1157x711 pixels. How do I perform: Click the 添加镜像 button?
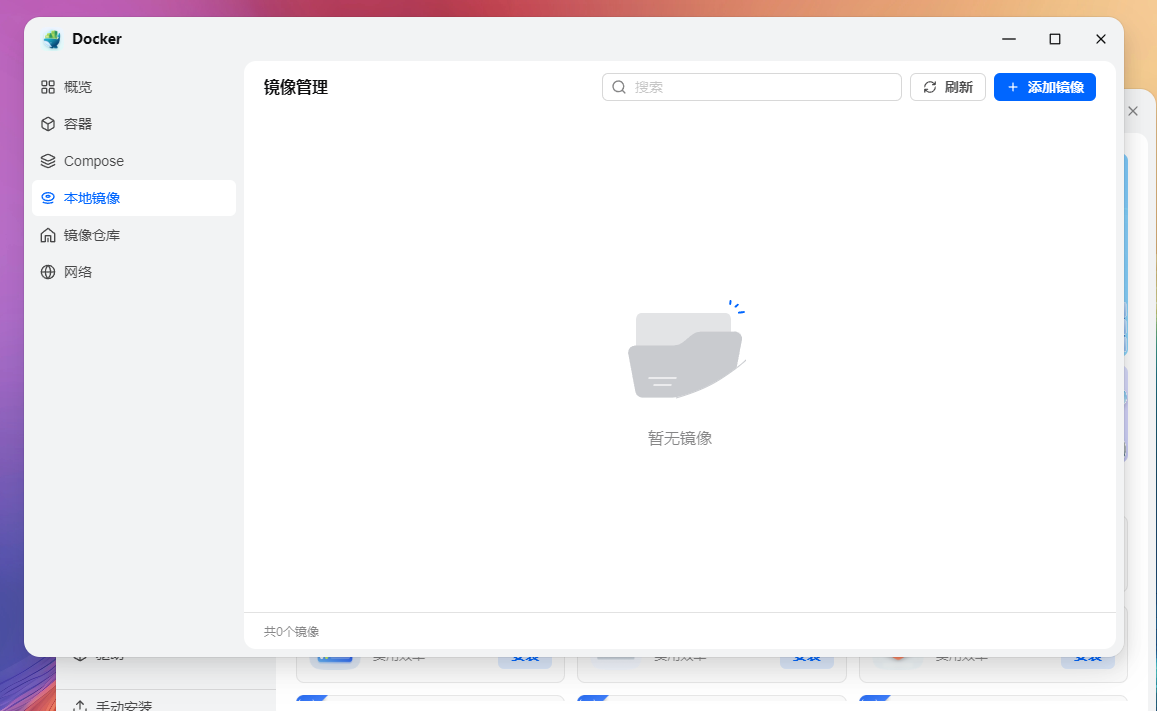coord(1044,87)
